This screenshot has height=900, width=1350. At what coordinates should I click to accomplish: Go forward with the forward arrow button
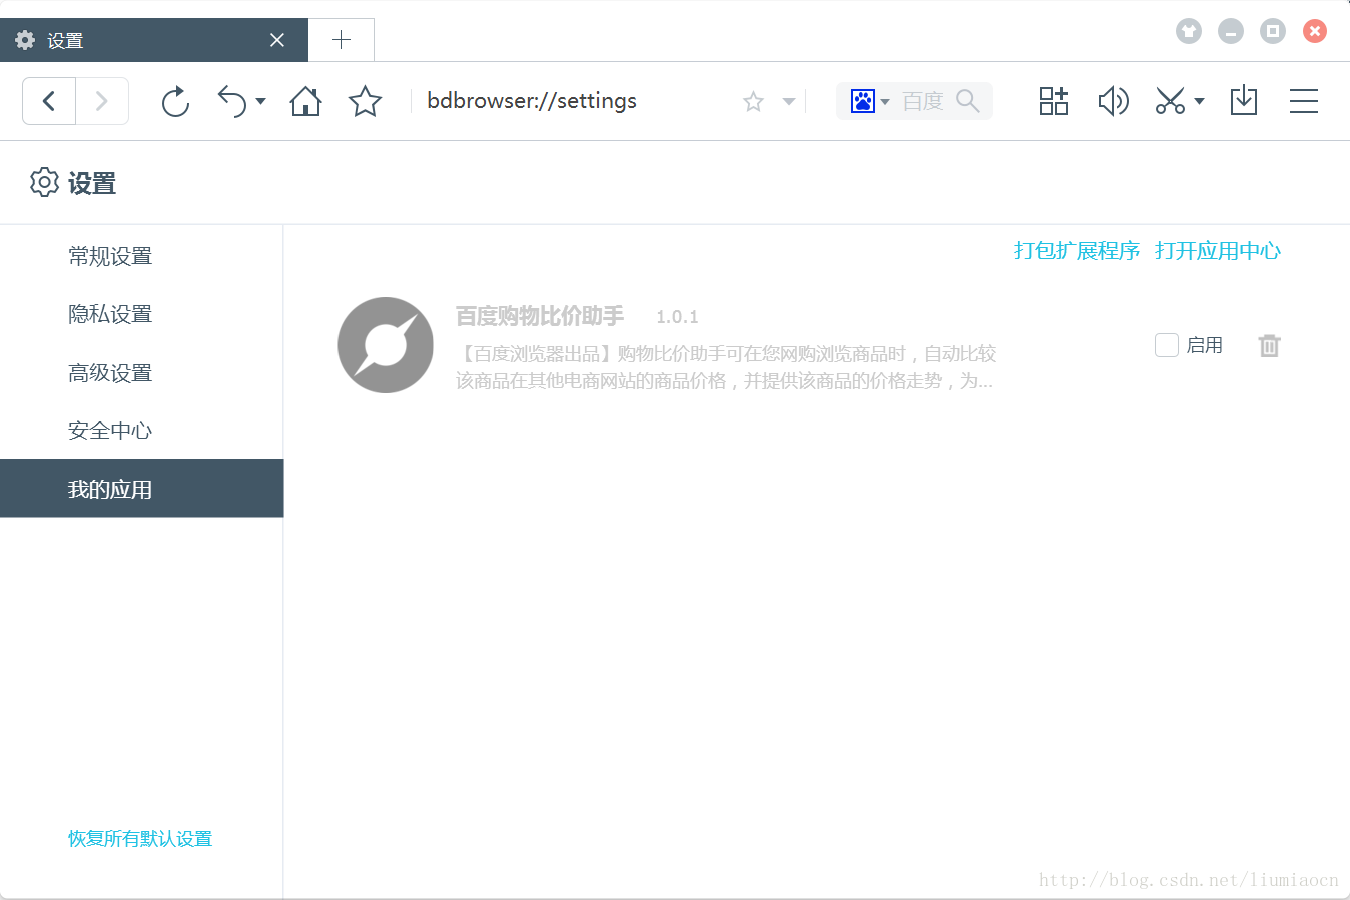[x=102, y=101]
